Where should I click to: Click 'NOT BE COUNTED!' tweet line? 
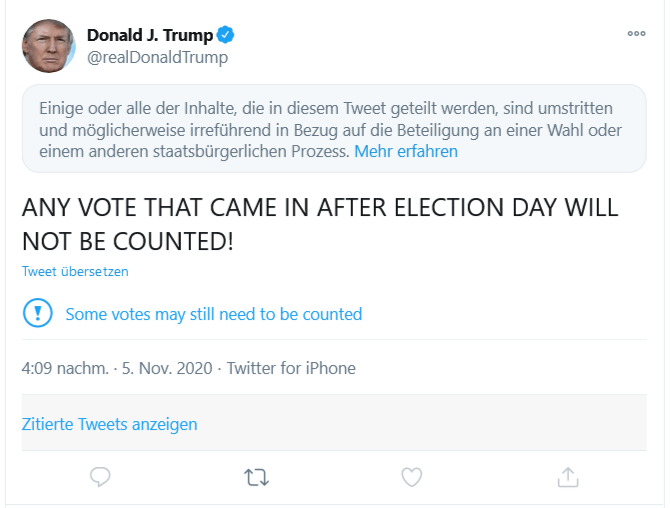click(127, 241)
